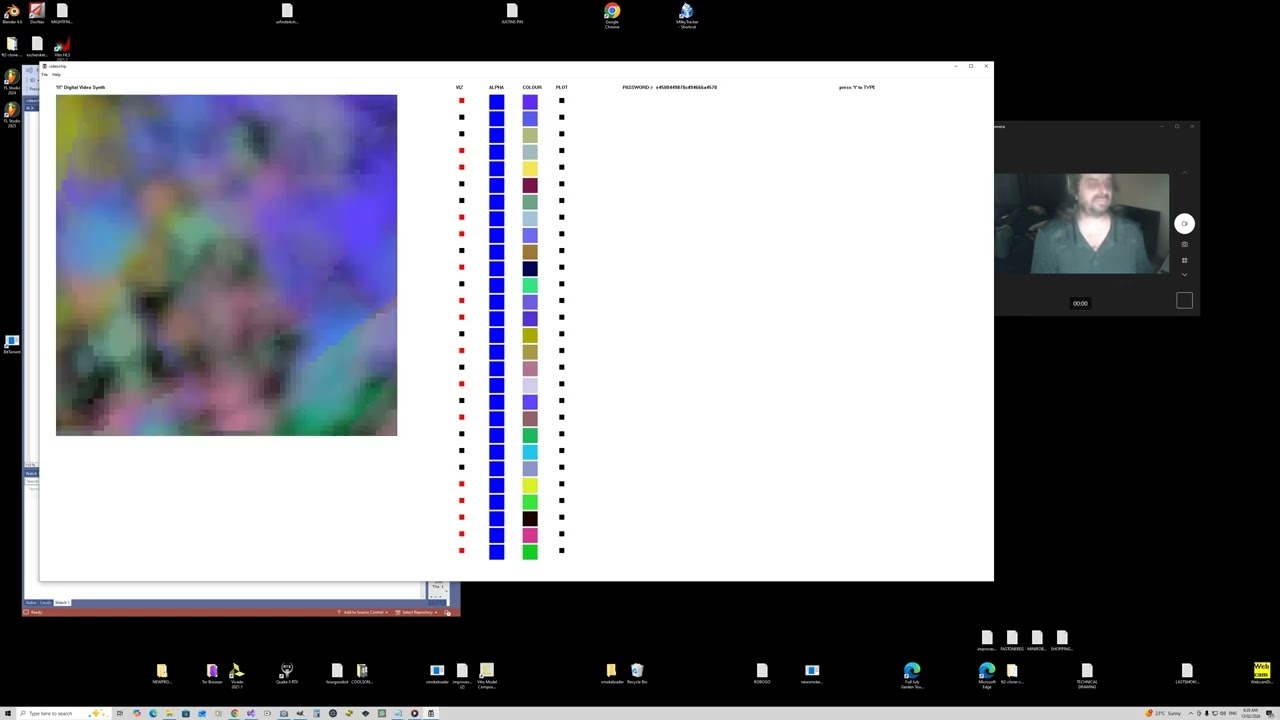This screenshot has width=1280, height=720.
Task: Click the ALPHA column header
Action: point(496,87)
